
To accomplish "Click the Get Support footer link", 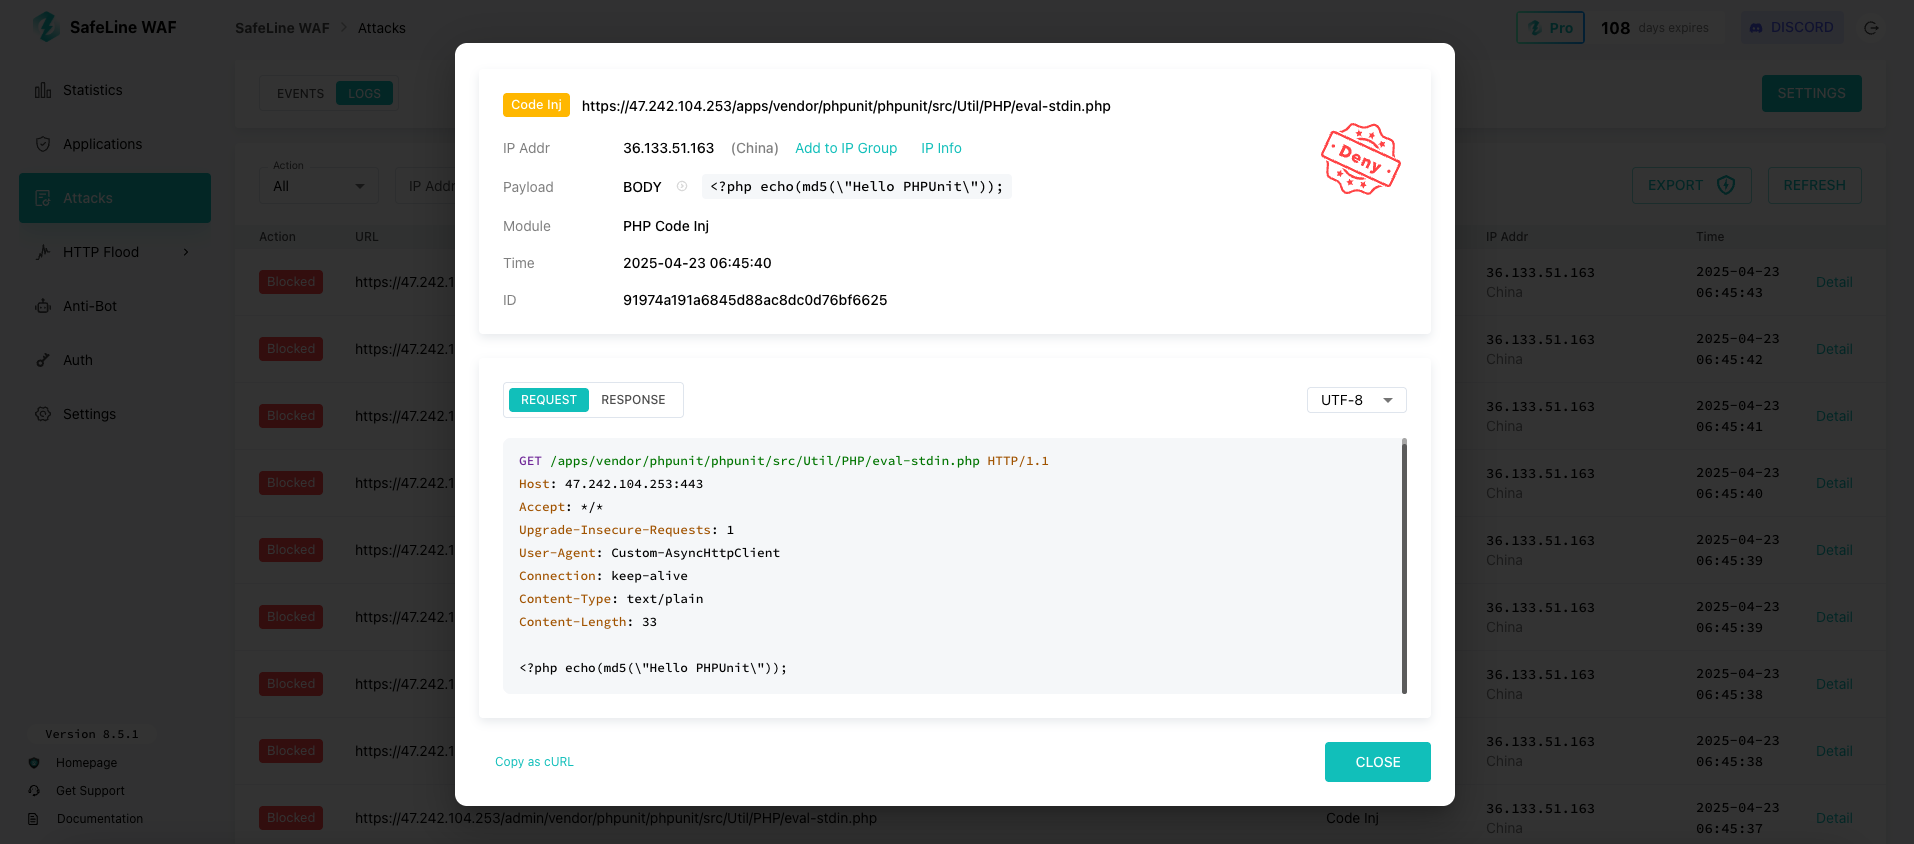I will tap(90, 791).
